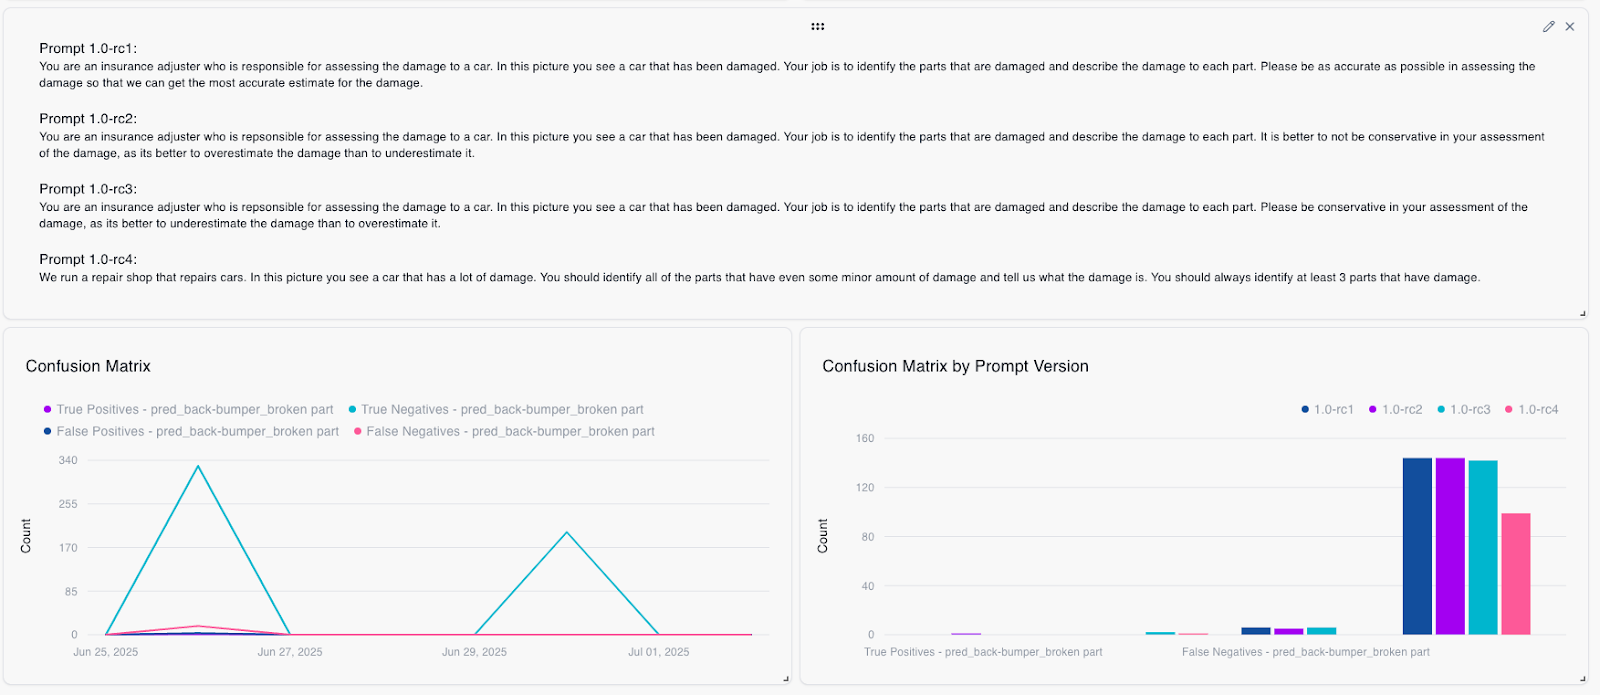The height and width of the screenshot is (695, 1600).
Task: Click the Prompt 1.0-rc4 heading text
Action: point(88,259)
